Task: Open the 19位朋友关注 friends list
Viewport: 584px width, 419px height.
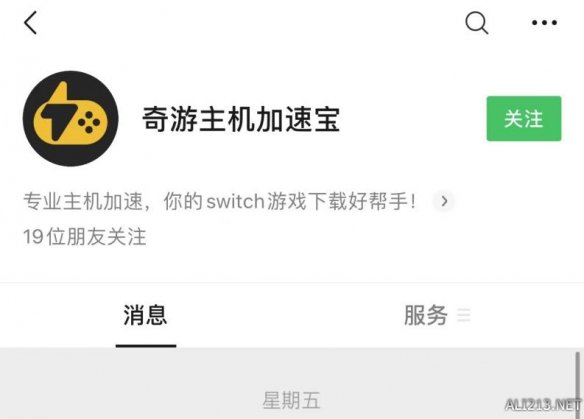Action: [85, 237]
